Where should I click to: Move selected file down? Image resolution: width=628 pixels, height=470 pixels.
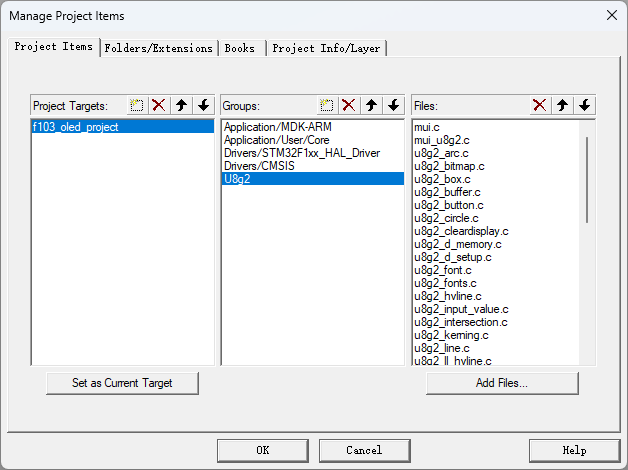pyautogui.click(x=584, y=106)
